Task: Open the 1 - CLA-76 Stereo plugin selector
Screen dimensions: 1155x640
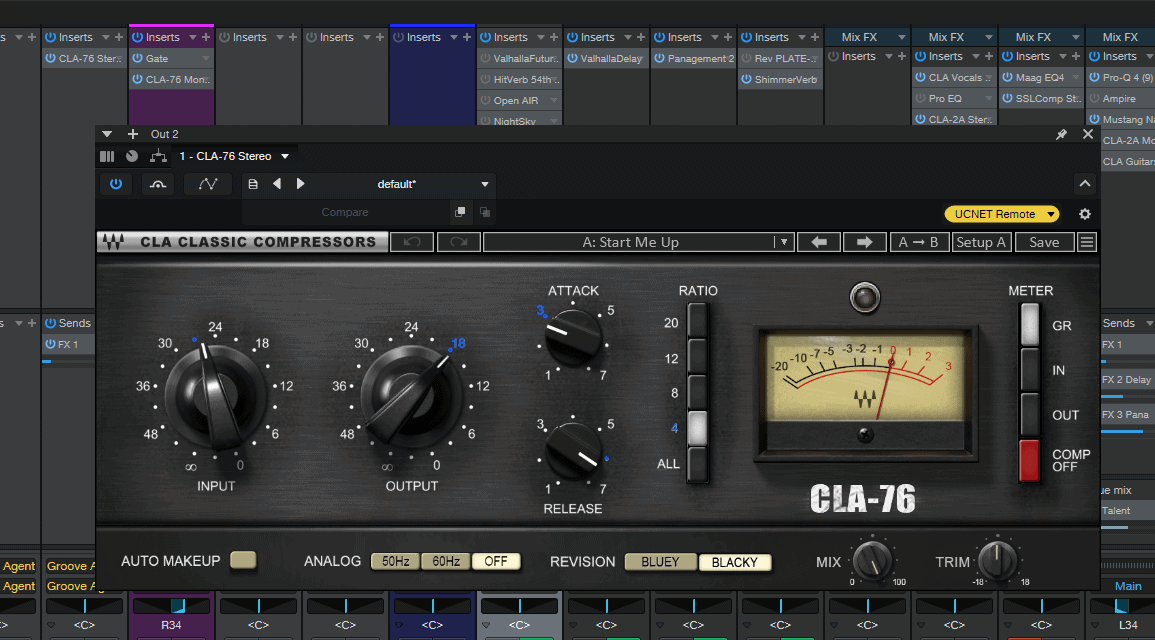Action: click(234, 156)
